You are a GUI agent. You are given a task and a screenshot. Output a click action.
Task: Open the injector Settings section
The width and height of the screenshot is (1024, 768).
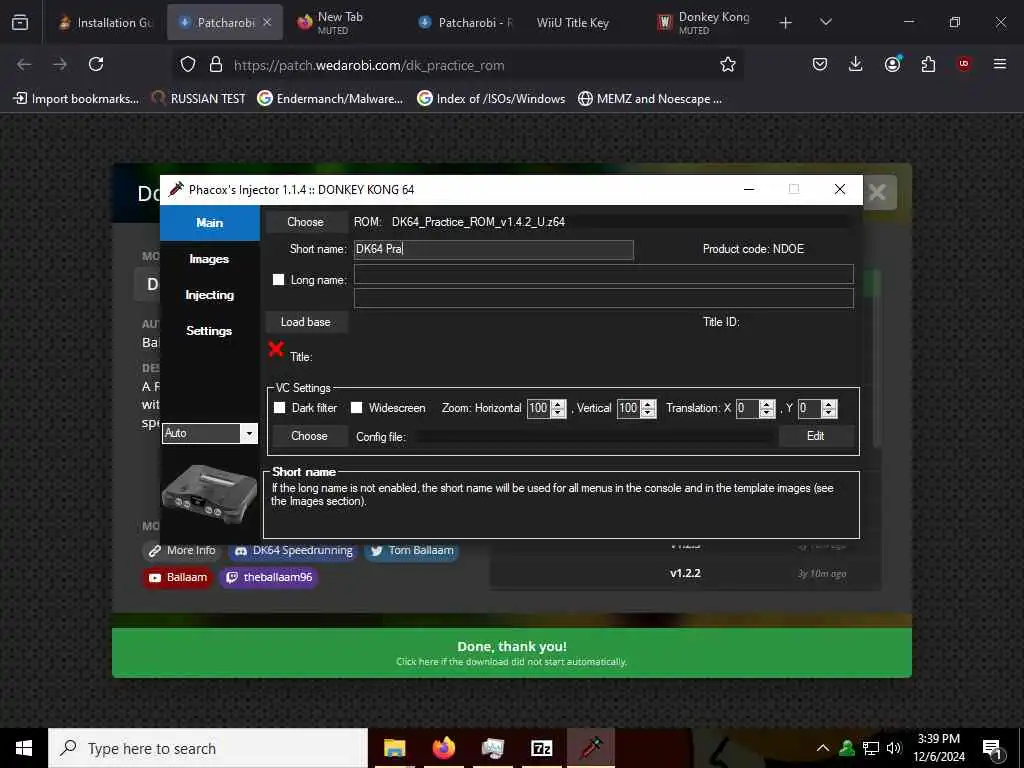pyautogui.click(x=210, y=330)
